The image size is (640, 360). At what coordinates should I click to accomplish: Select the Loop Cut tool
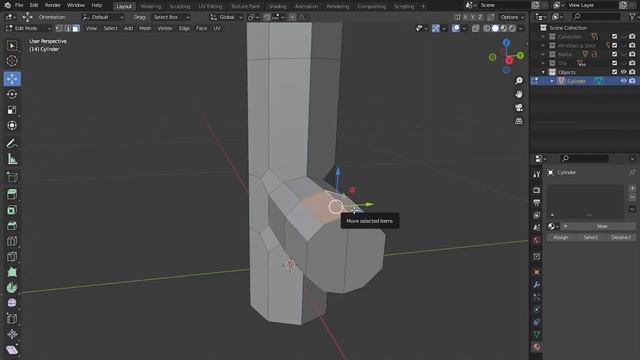(x=12, y=241)
